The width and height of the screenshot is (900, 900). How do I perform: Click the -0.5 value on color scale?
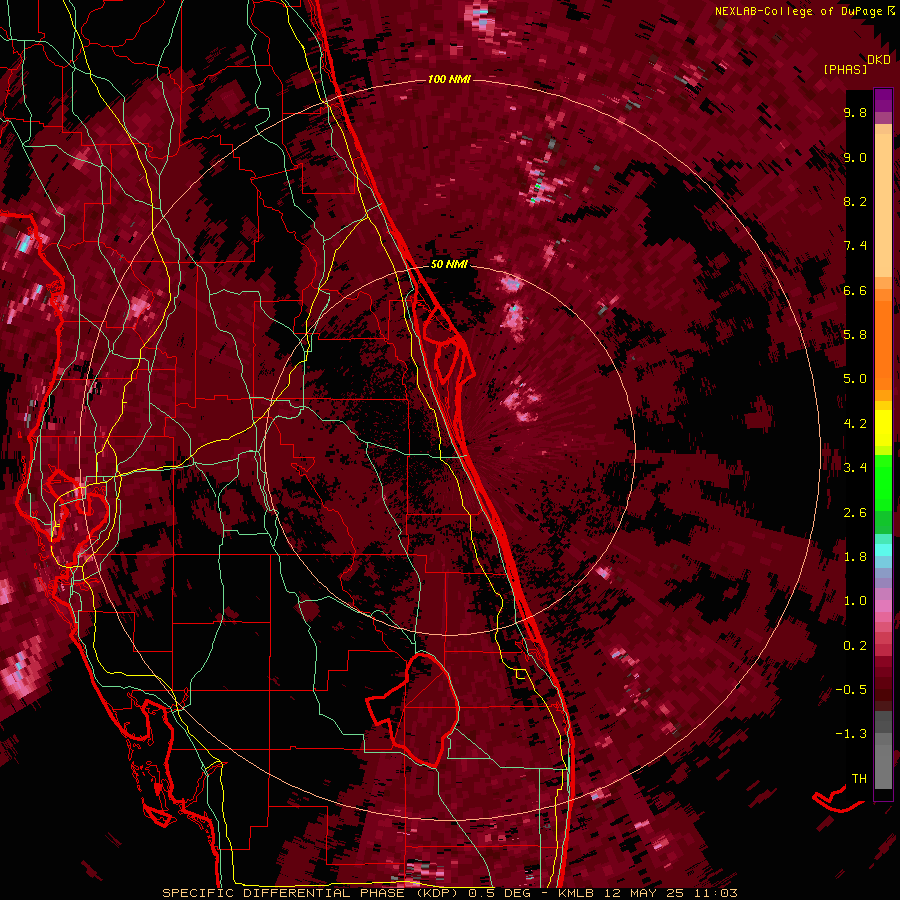851,690
